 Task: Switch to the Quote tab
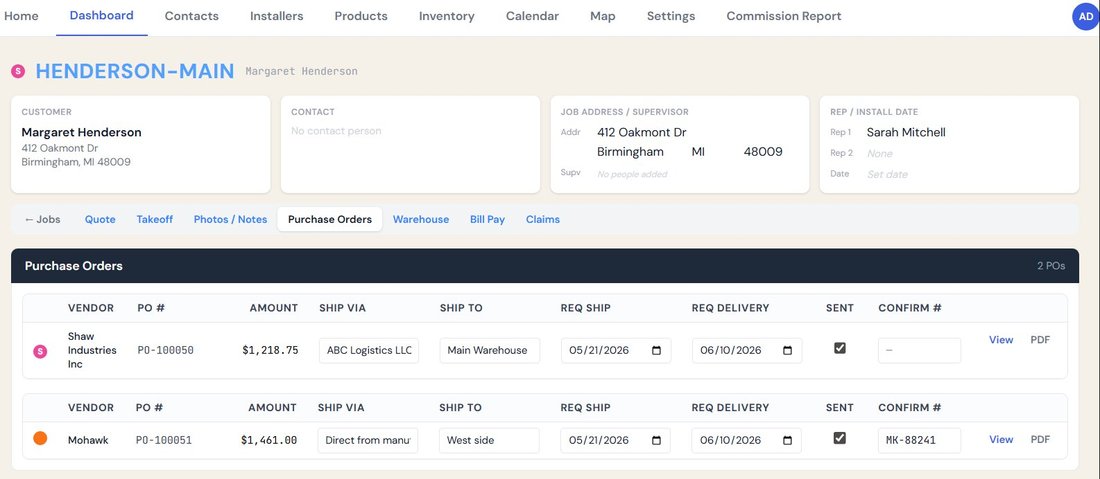100,220
